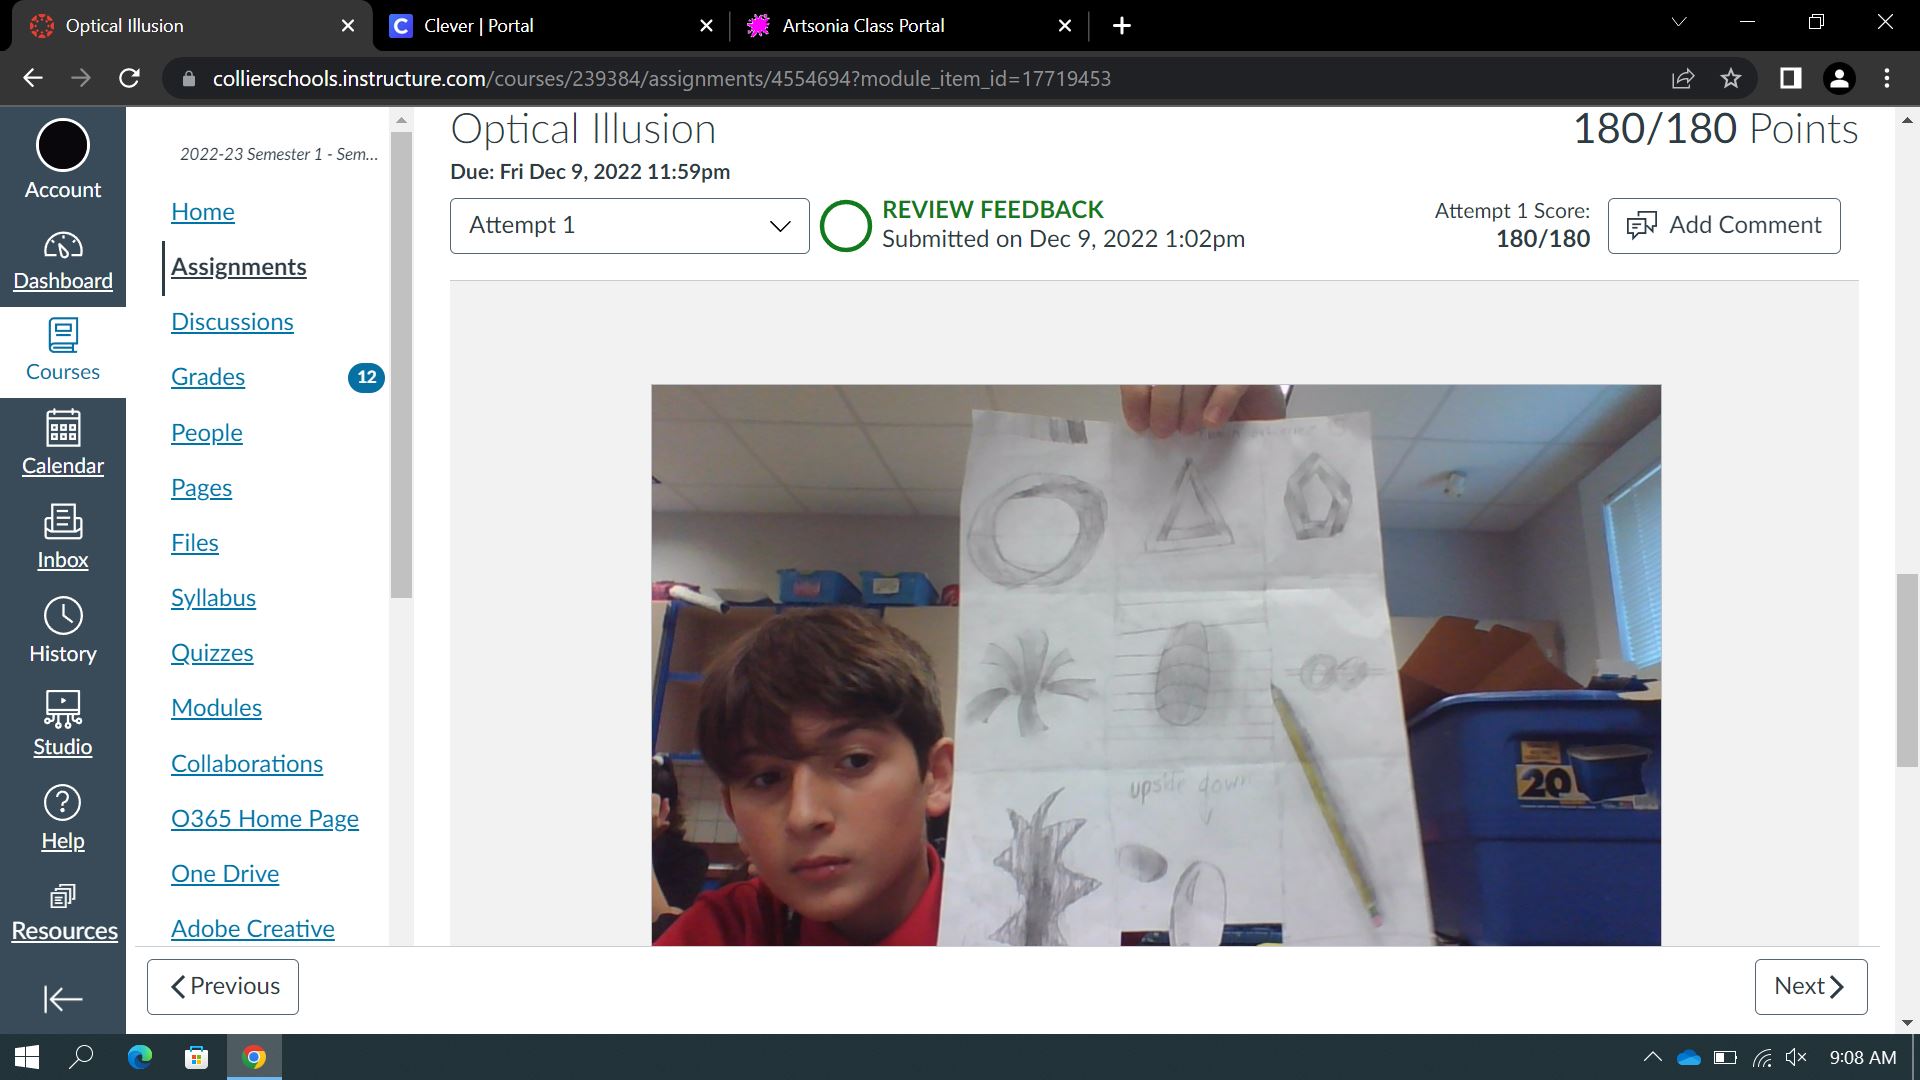This screenshot has width=1920, height=1080.
Task: Go to the Next module item
Action: click(1810, 986)
